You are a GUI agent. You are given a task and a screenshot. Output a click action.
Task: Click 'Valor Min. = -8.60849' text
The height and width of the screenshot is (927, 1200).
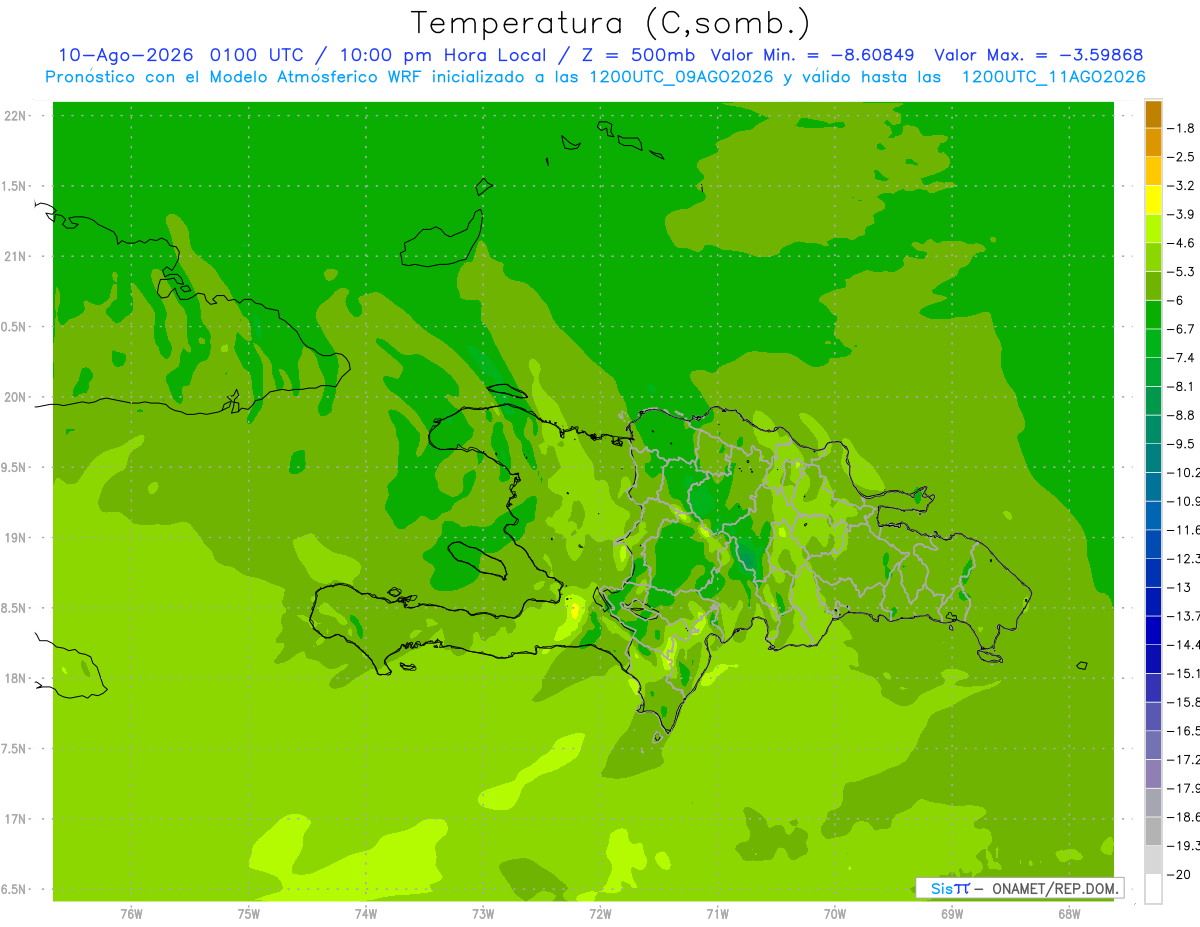coord(814,55)
